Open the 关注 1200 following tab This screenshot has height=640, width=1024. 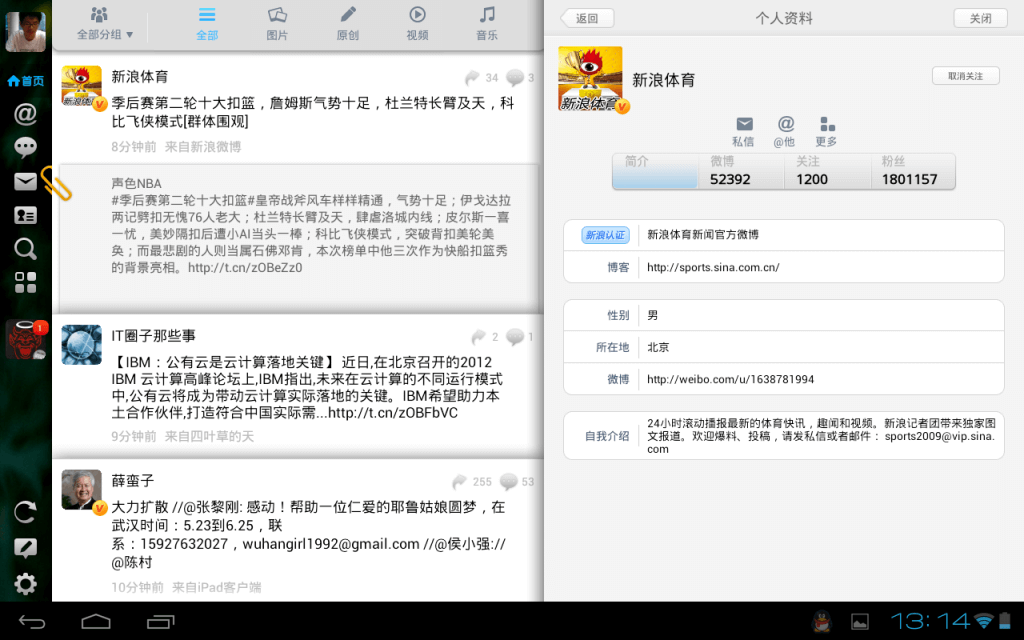coord(827,171)
